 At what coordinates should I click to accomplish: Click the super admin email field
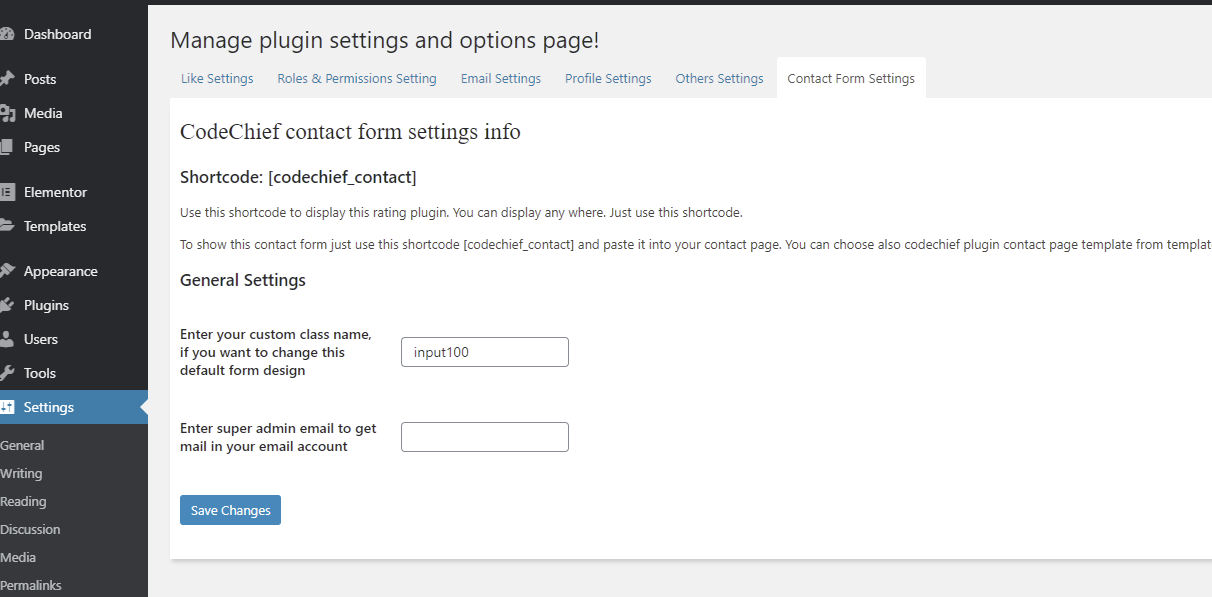[x=485, y=437]
